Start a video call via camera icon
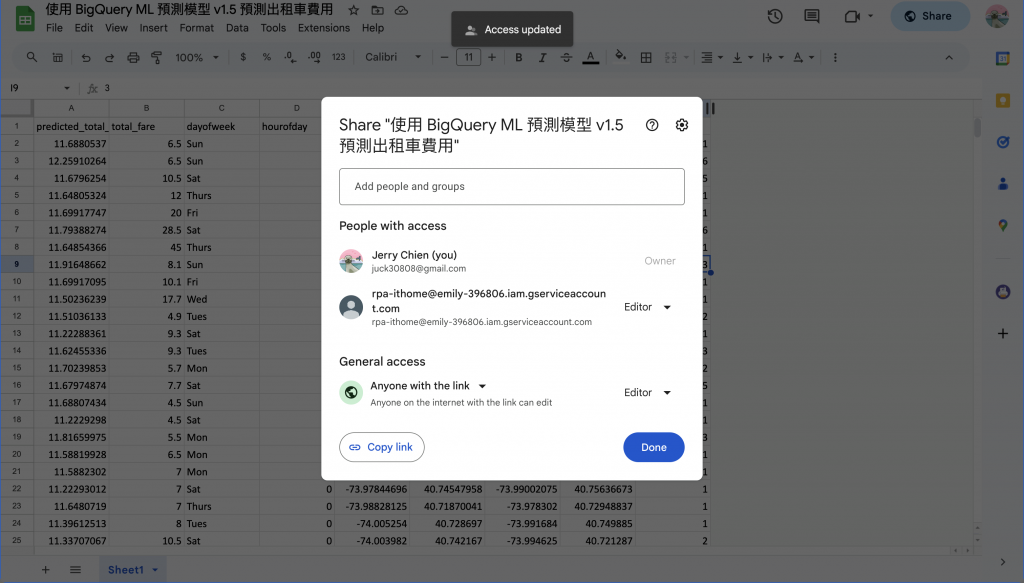1024x583 pixels. (x=852, y=16)
